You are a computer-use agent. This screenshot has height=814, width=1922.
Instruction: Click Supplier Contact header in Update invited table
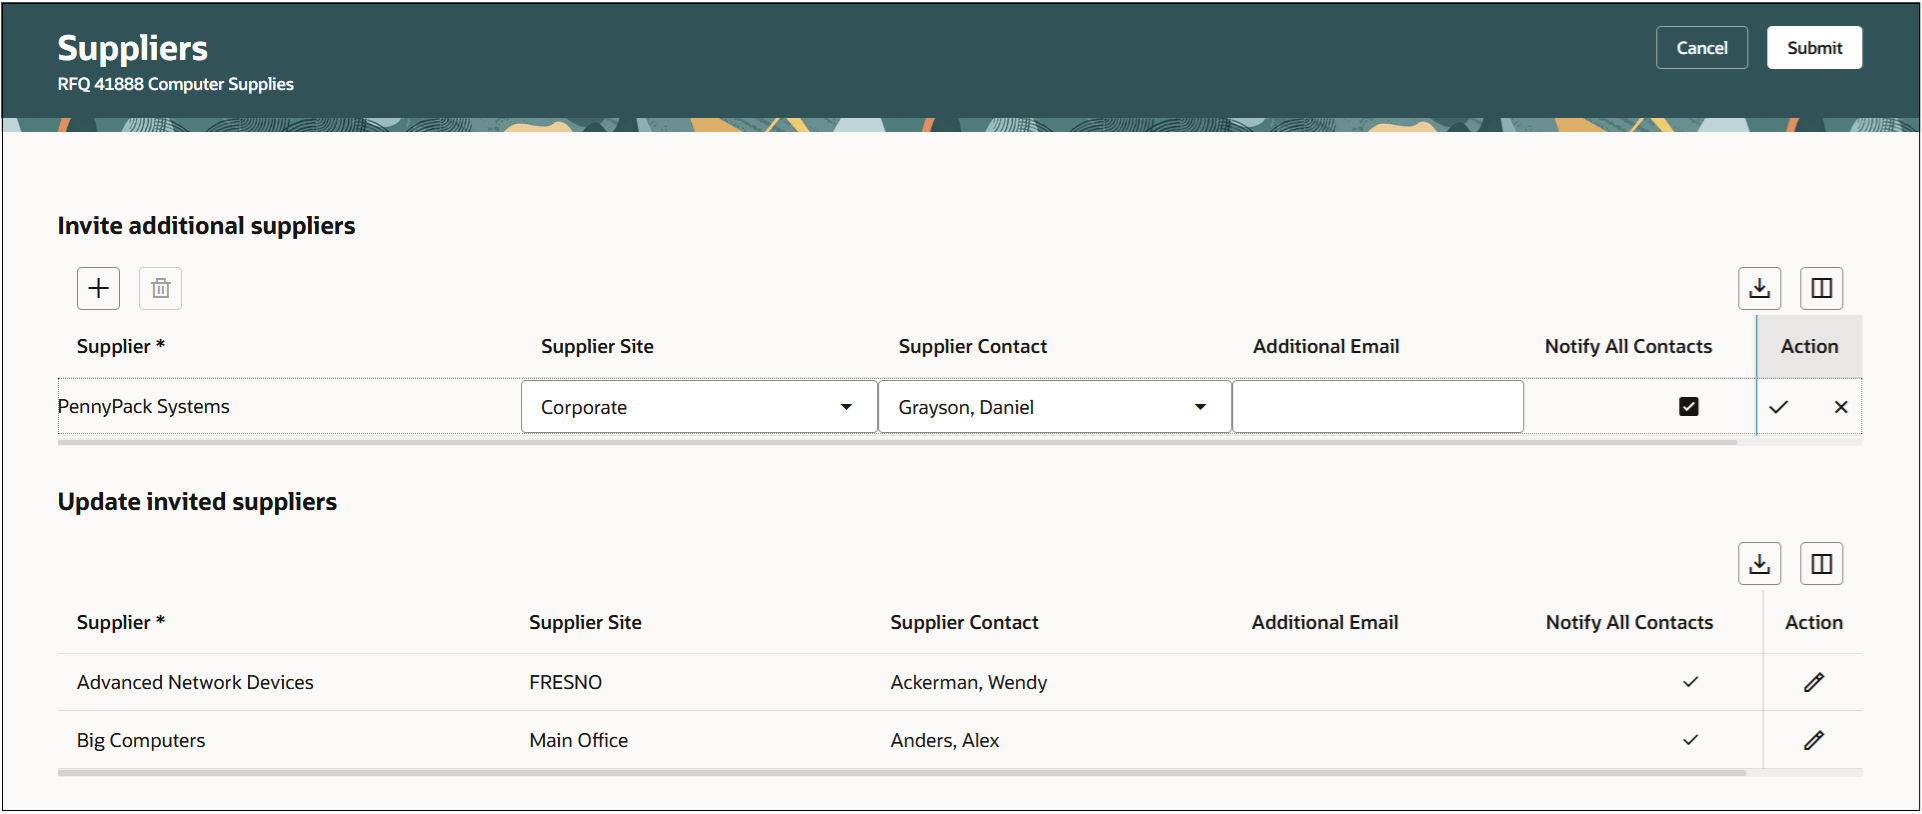pyautogui.click(x=965, y=622)
